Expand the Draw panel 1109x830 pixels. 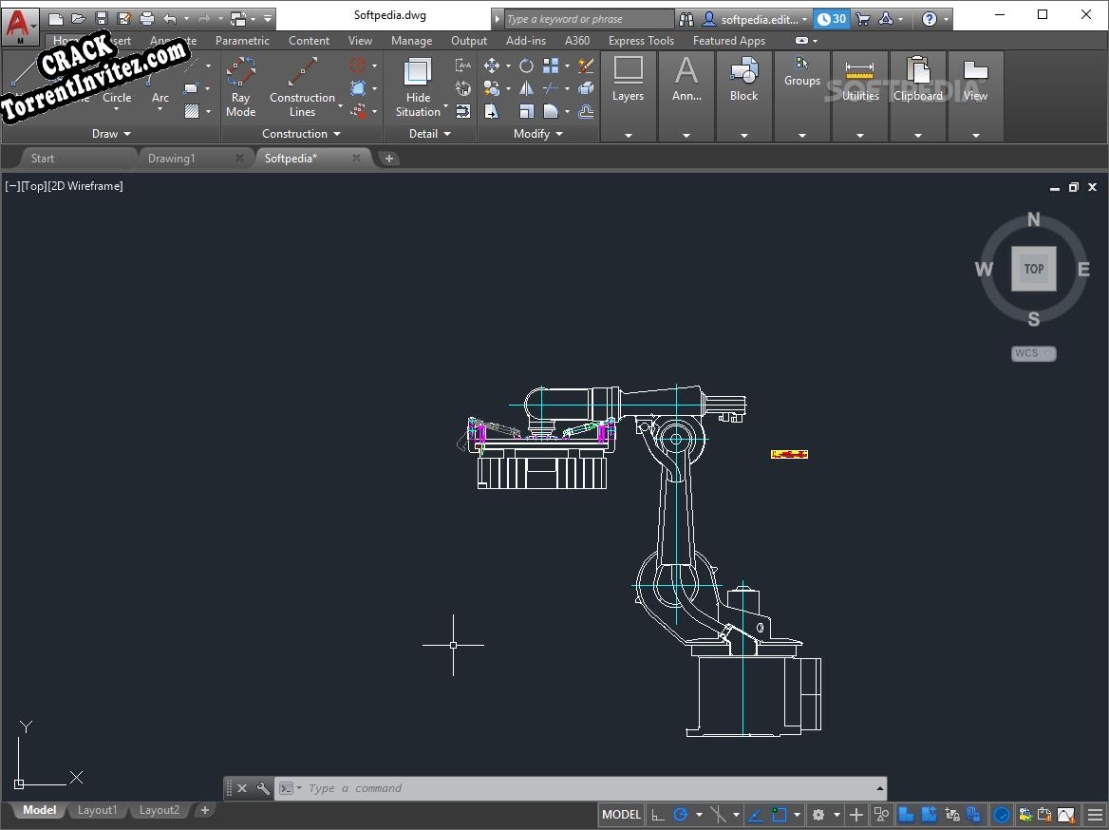point(110,133)
